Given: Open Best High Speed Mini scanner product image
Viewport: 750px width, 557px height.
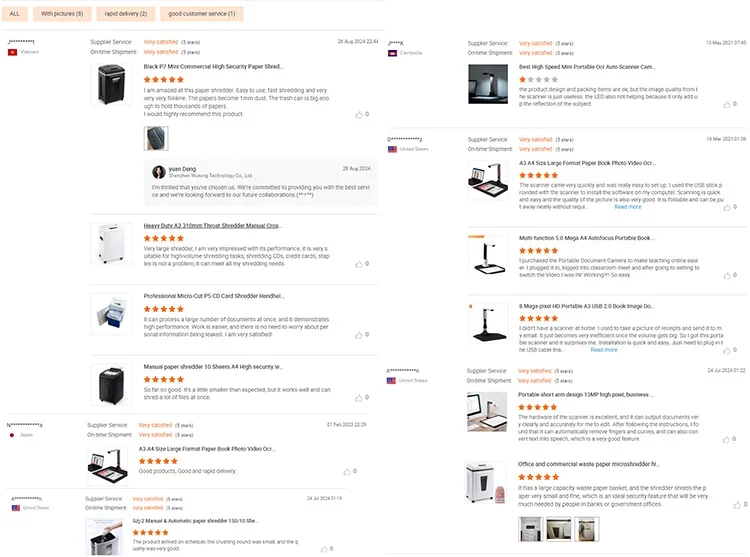Looking at the screenshot, I should (488, 84).
